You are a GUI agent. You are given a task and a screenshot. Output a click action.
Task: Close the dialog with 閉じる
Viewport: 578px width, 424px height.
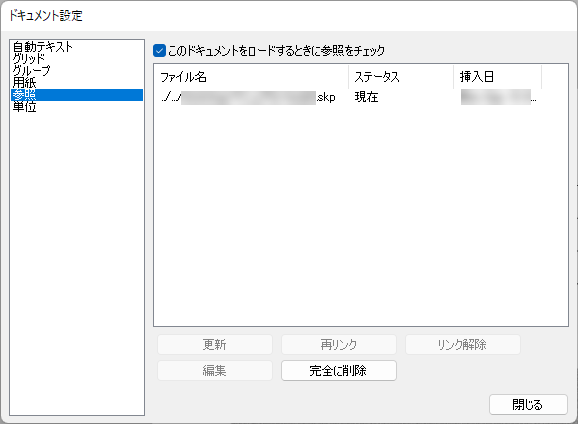[528, 404]
